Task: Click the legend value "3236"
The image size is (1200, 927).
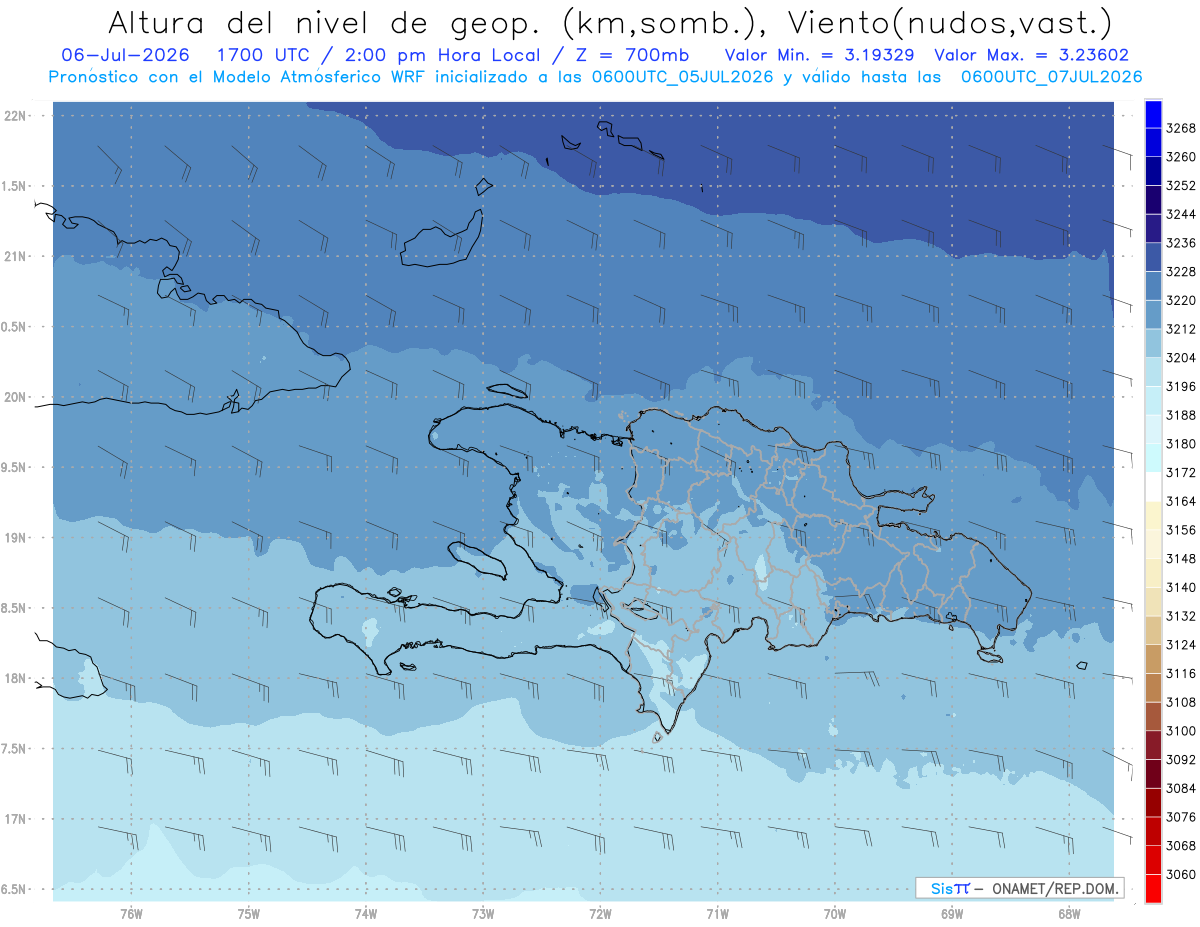Action: [1181, 243]
